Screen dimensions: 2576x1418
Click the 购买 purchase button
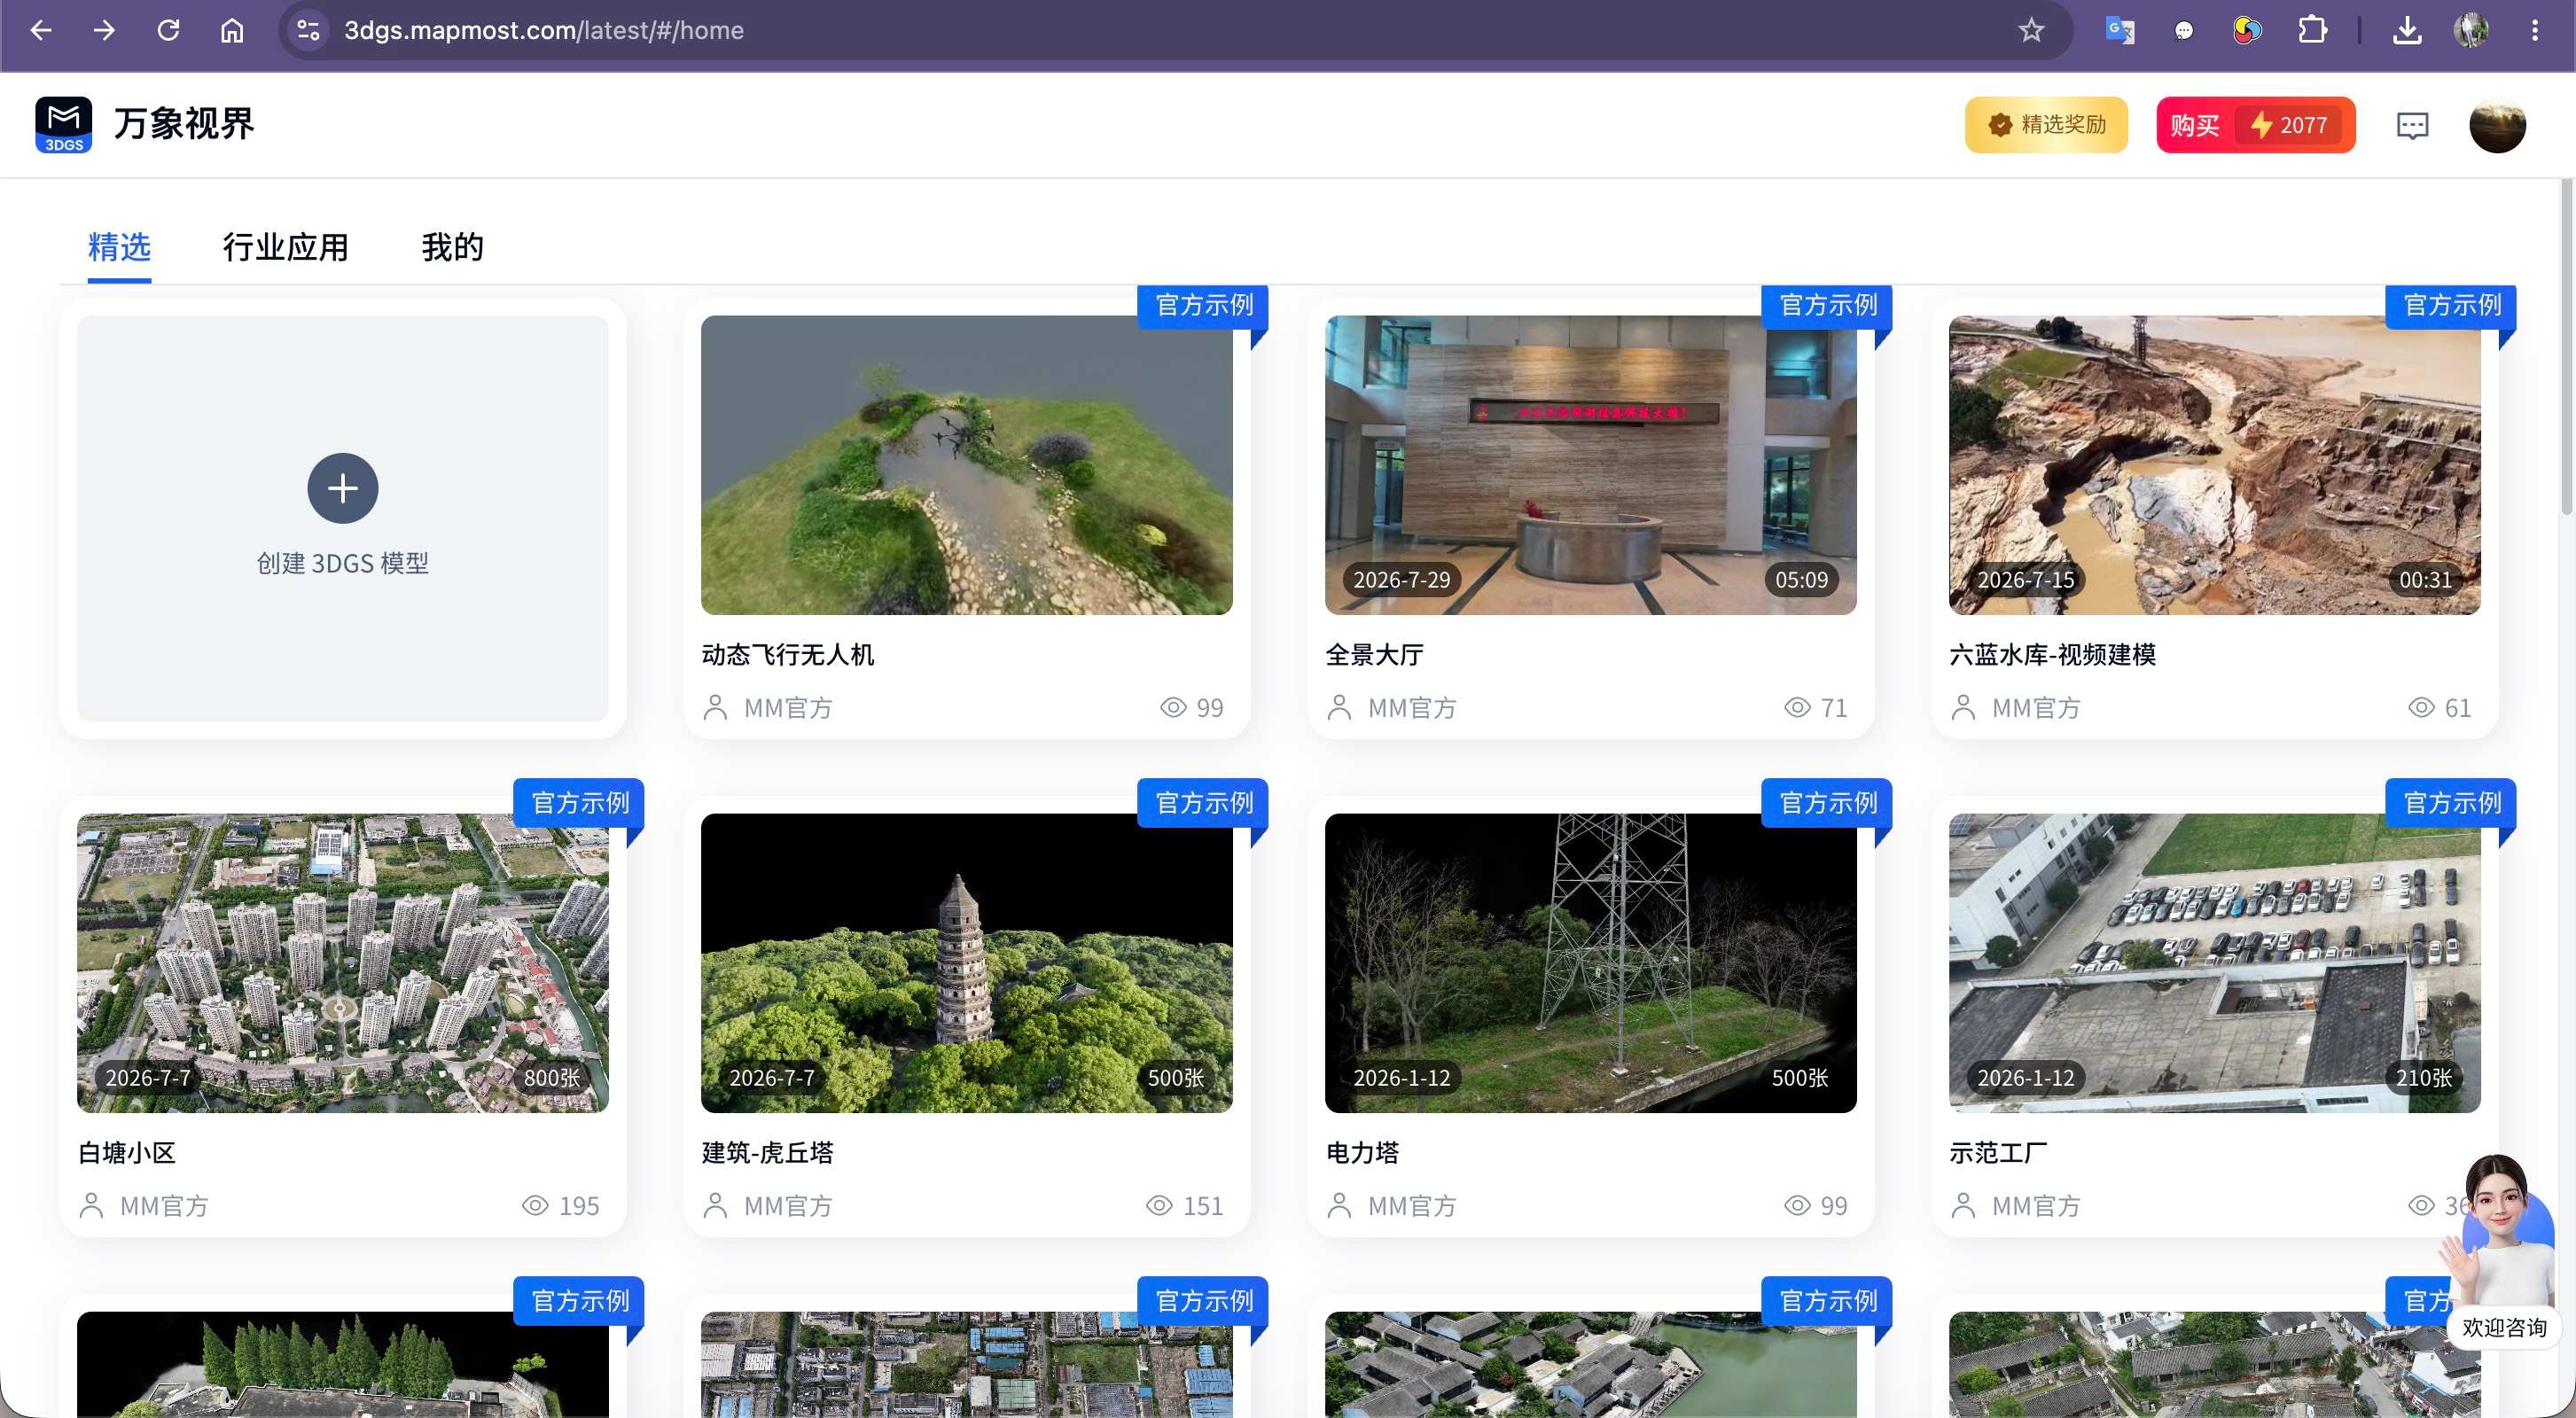2194,125
